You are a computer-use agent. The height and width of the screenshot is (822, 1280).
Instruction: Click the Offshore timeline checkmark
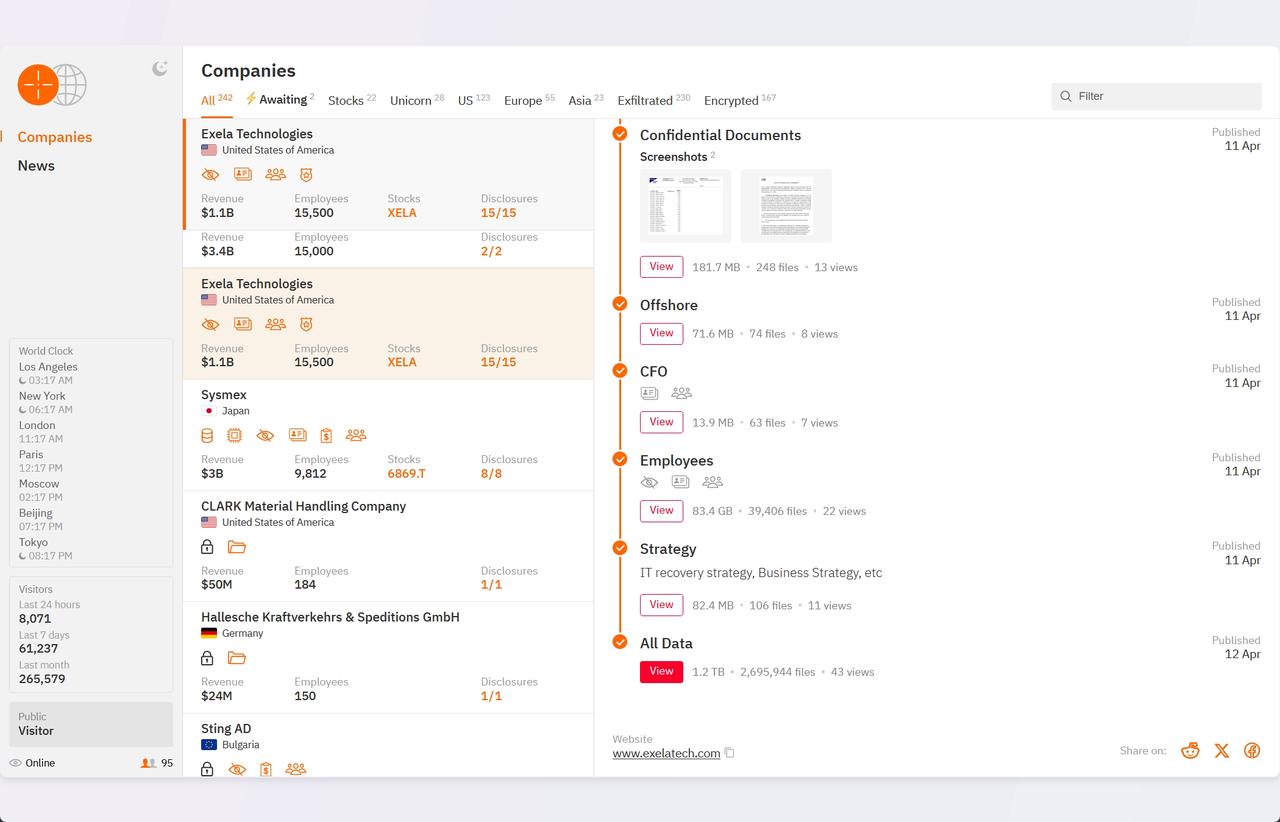pos(620,304)
